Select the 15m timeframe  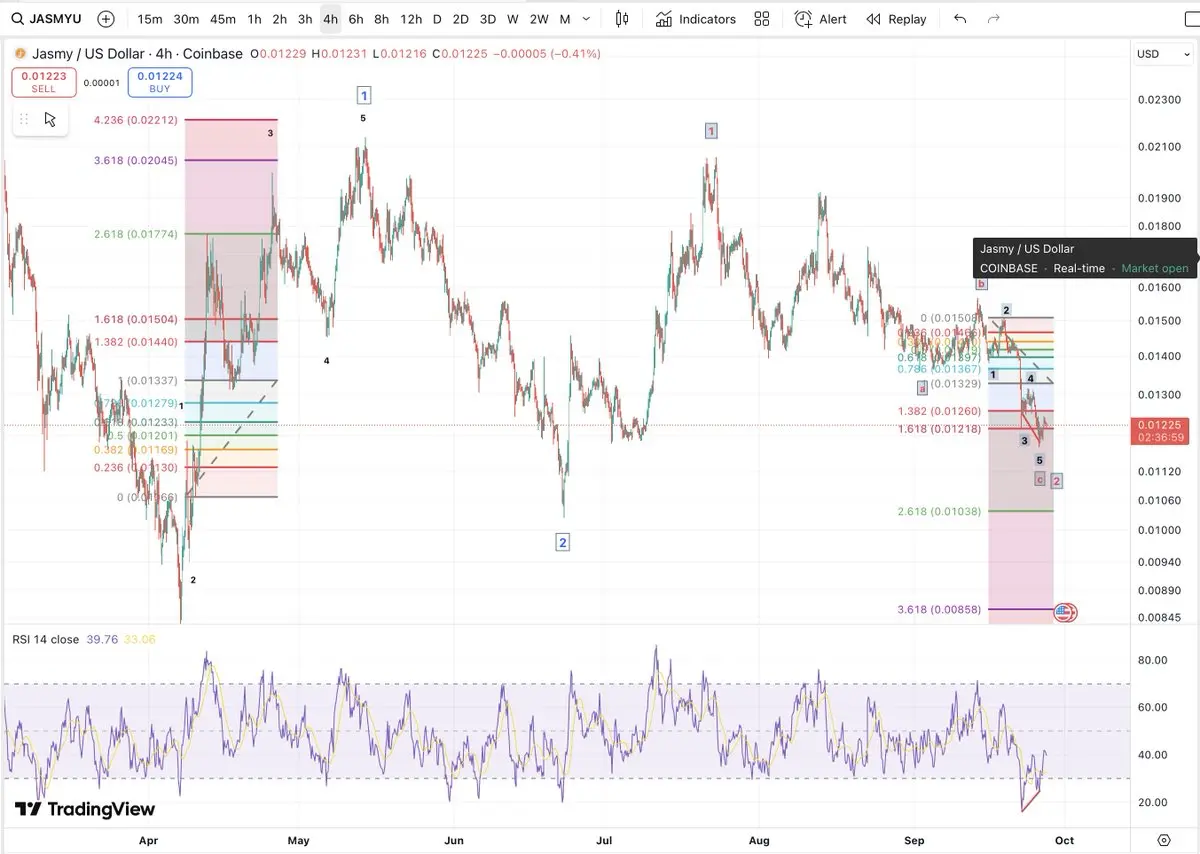point(149,19)
